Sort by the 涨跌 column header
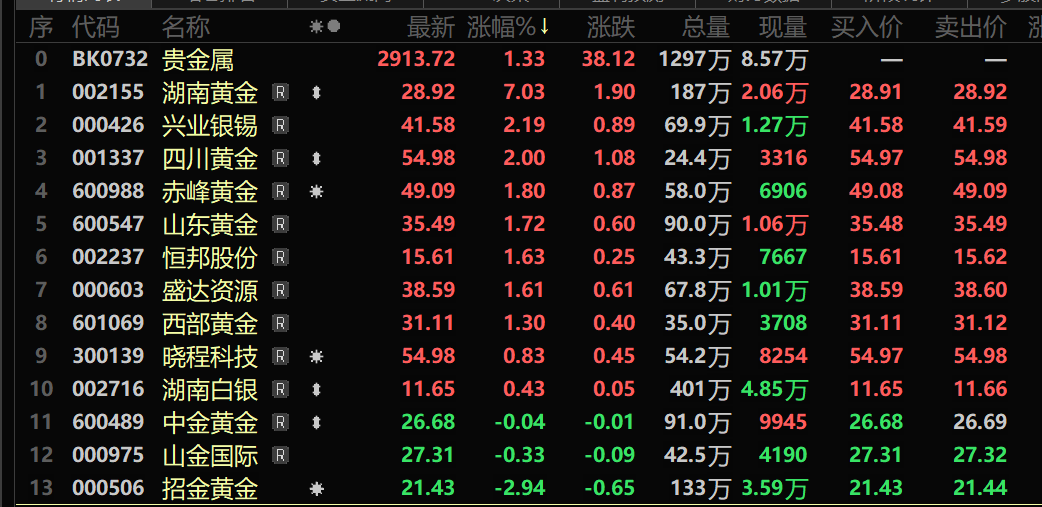Screen dimensions: 1042x507 pyautogui.click(x=611, y=27)
